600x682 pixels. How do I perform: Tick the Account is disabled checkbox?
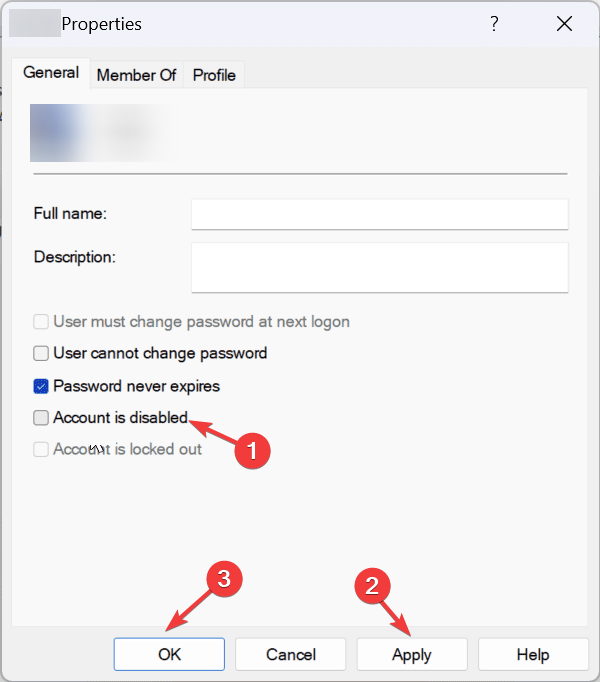pos(41,418)
